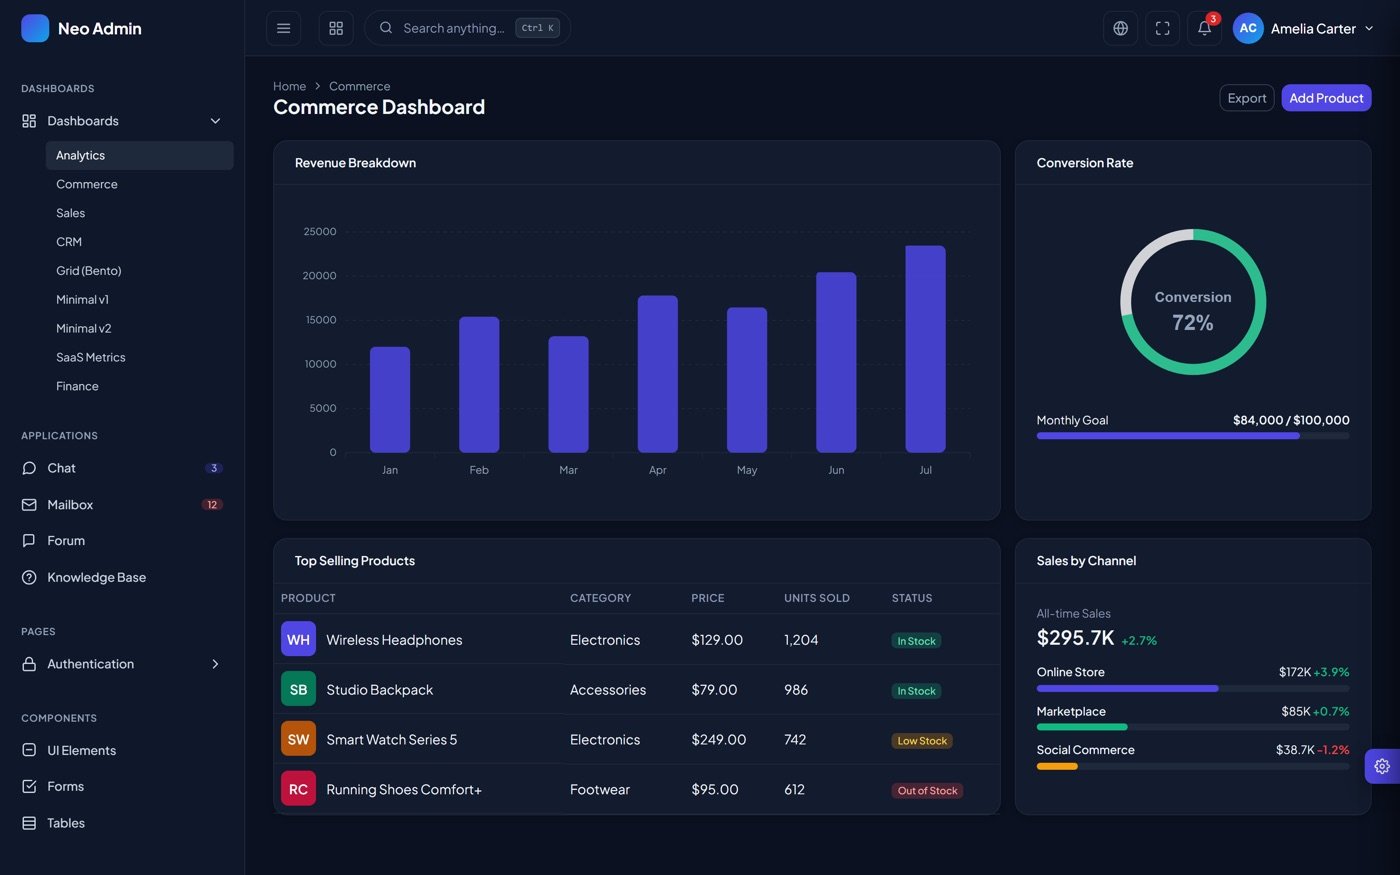Click the Low Stock status badge
The height and width of the screenshot is (875, 1400).
coord(922,741)
